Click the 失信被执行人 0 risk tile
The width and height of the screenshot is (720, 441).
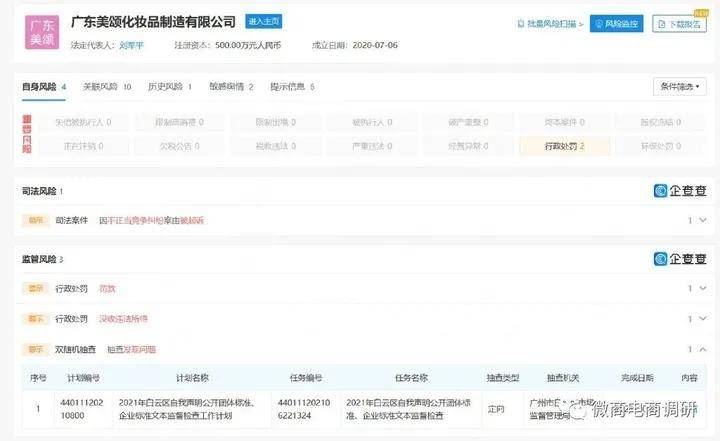(x=83, y=122)
